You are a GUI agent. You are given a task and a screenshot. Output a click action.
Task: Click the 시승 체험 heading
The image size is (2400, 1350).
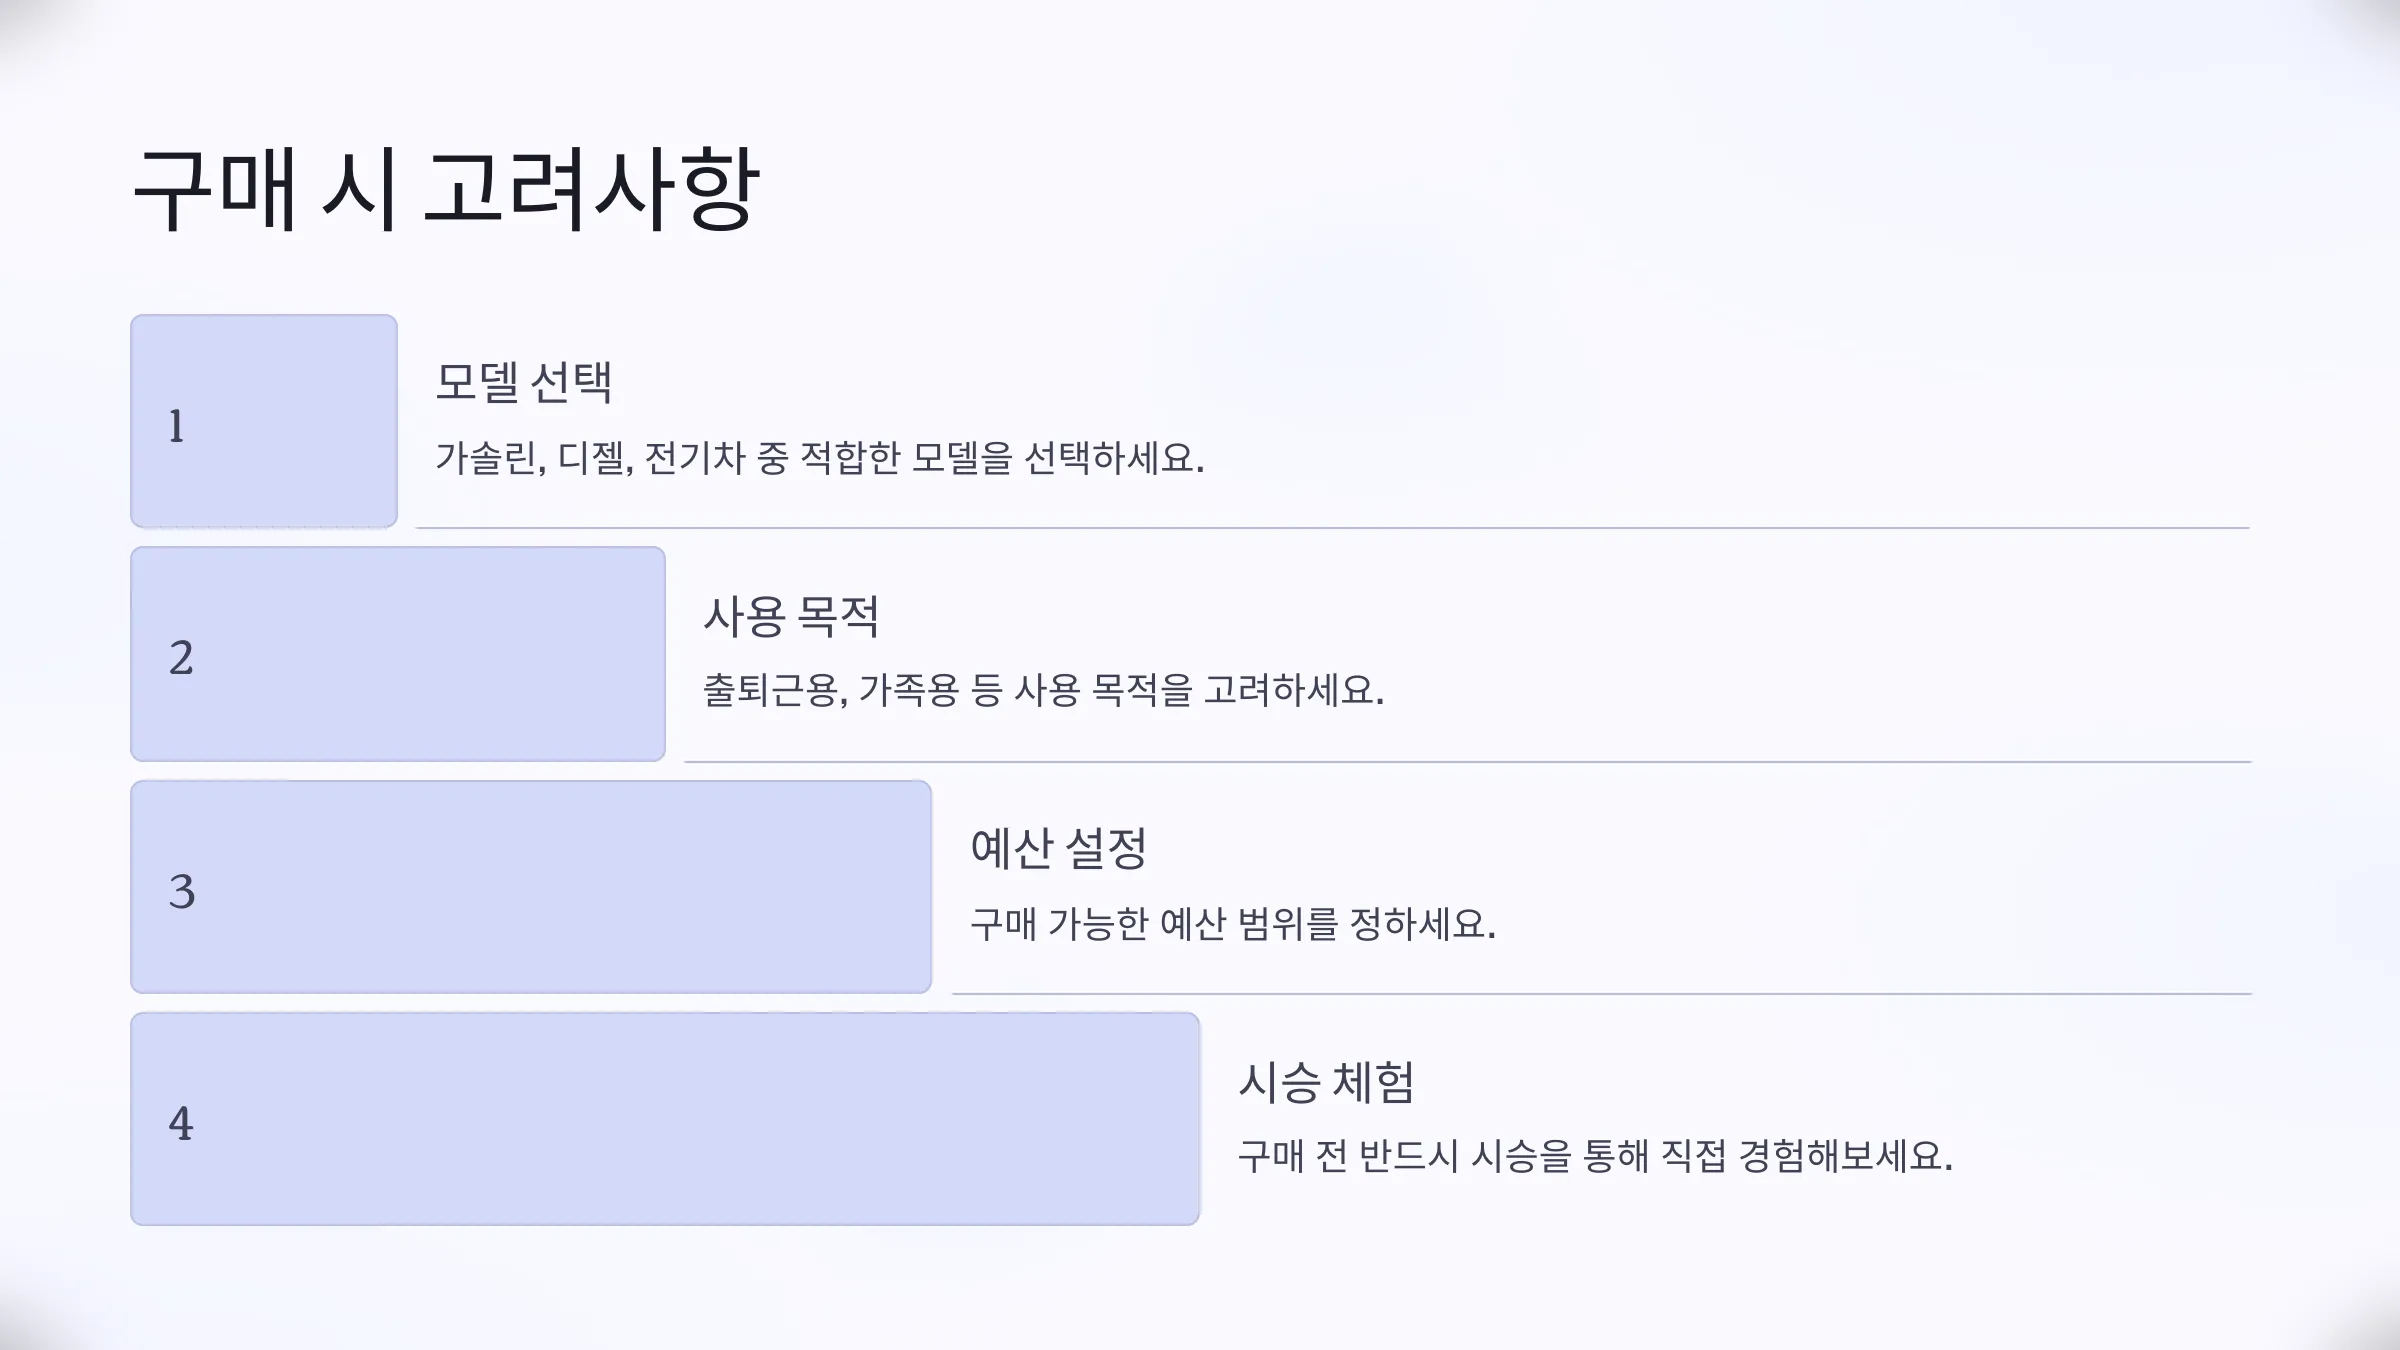point(1326,1082)
